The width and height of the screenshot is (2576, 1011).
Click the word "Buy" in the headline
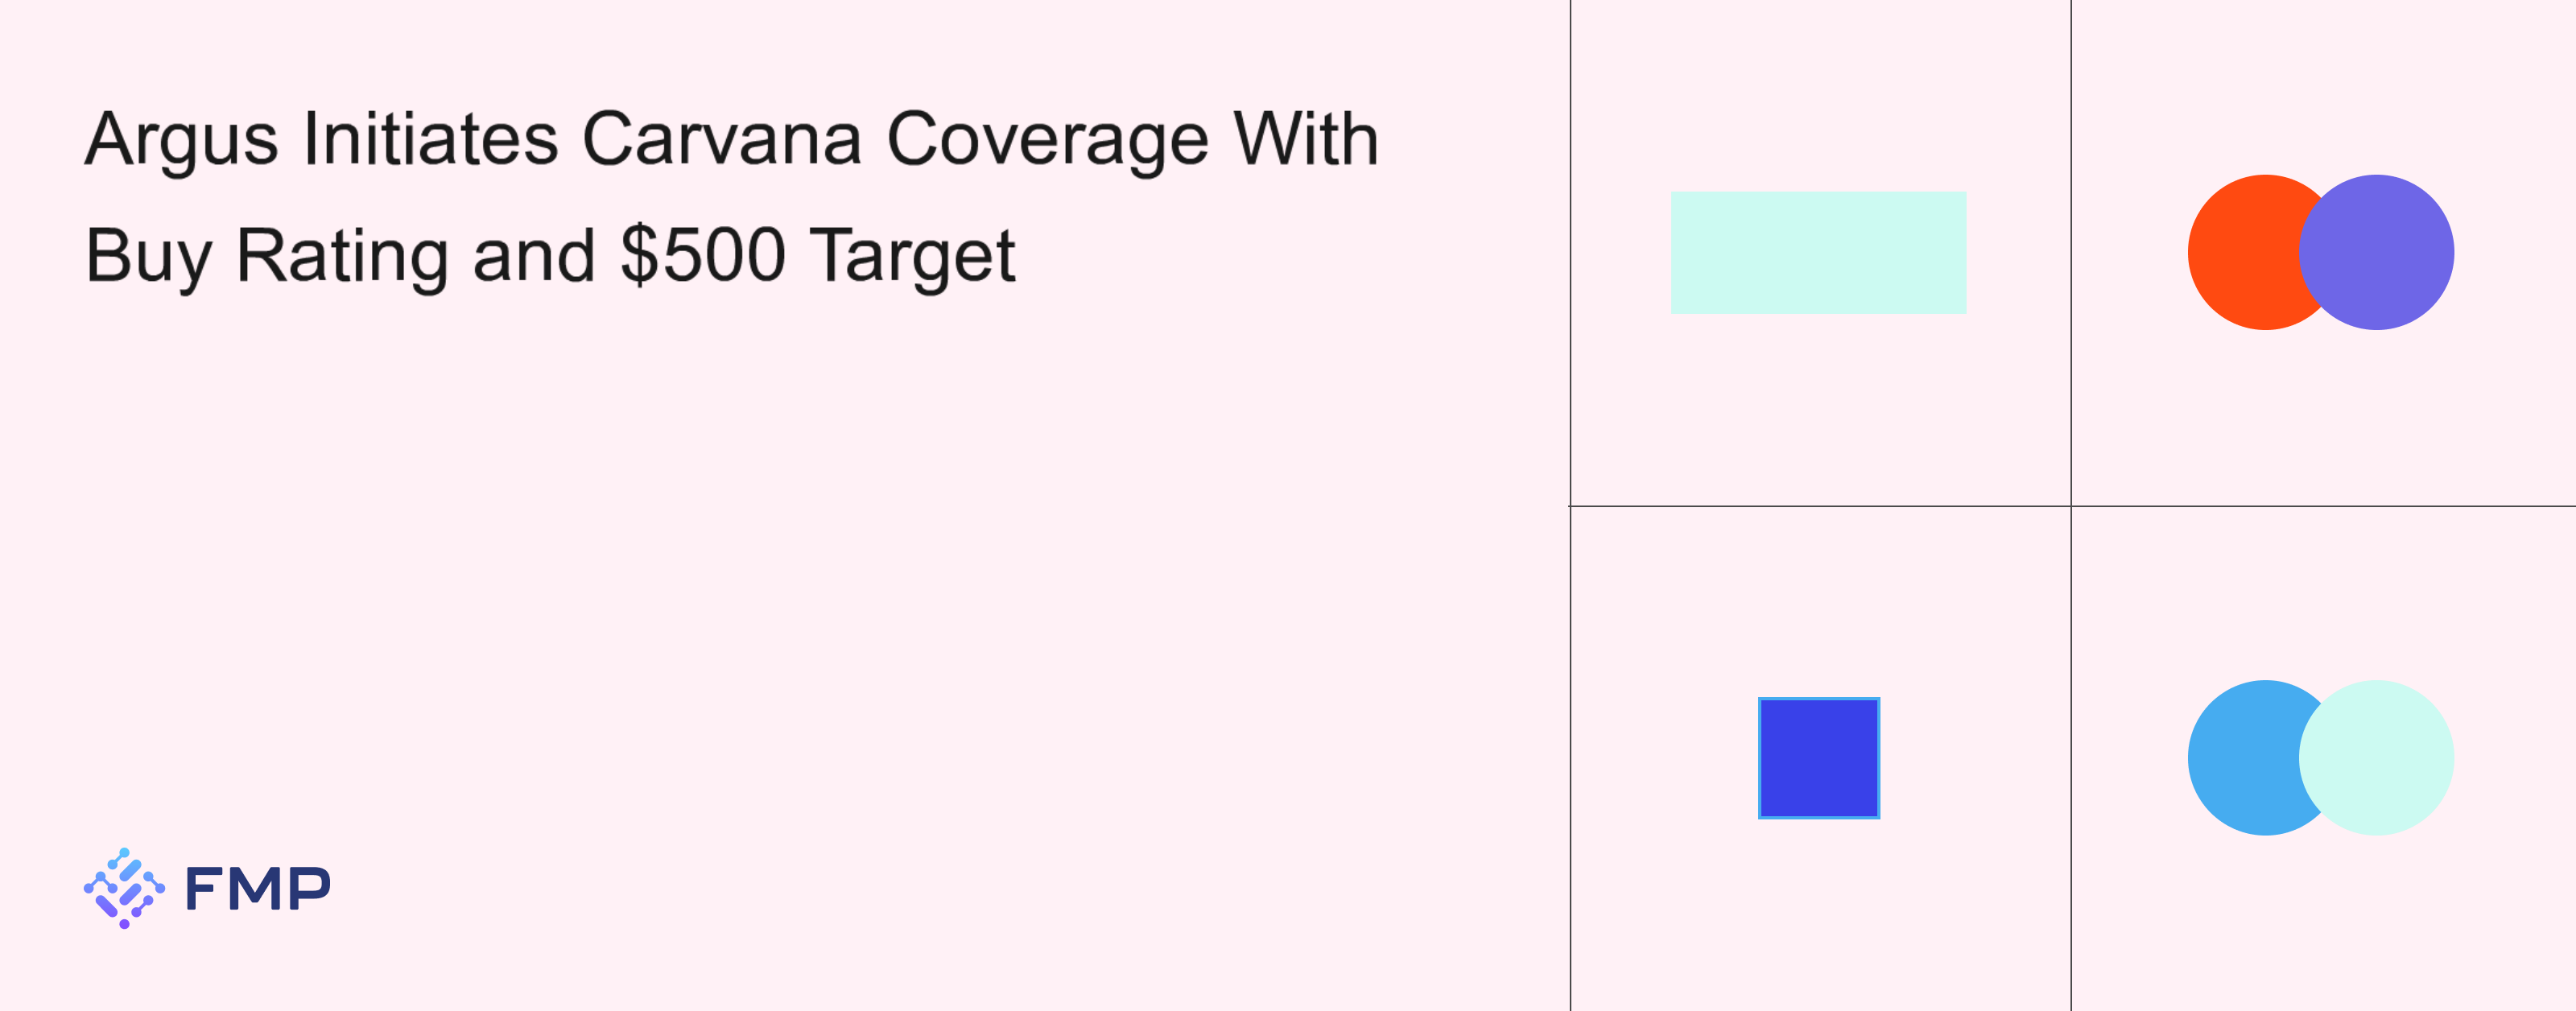tap(148, 256)
